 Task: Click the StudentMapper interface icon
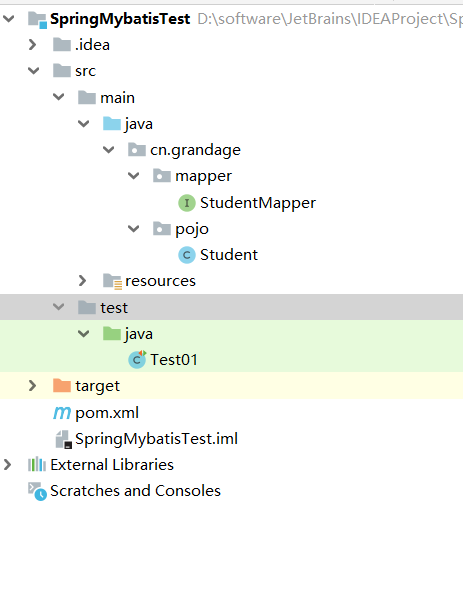[x=187, y=203]
